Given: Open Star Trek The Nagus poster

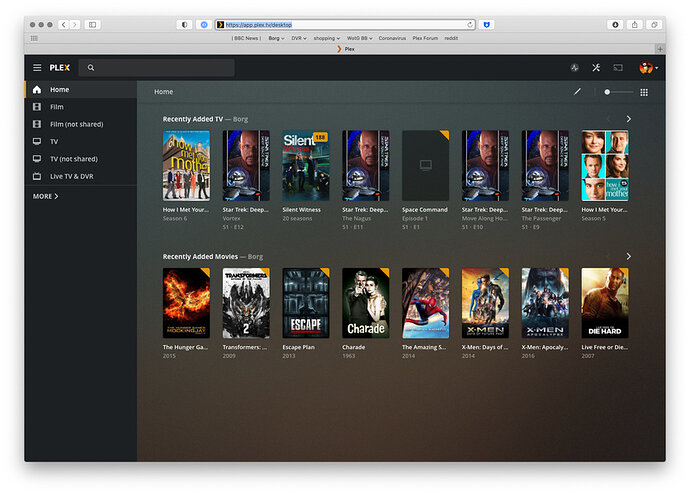Looking at the screenshot, I should [x=366, y=166].
